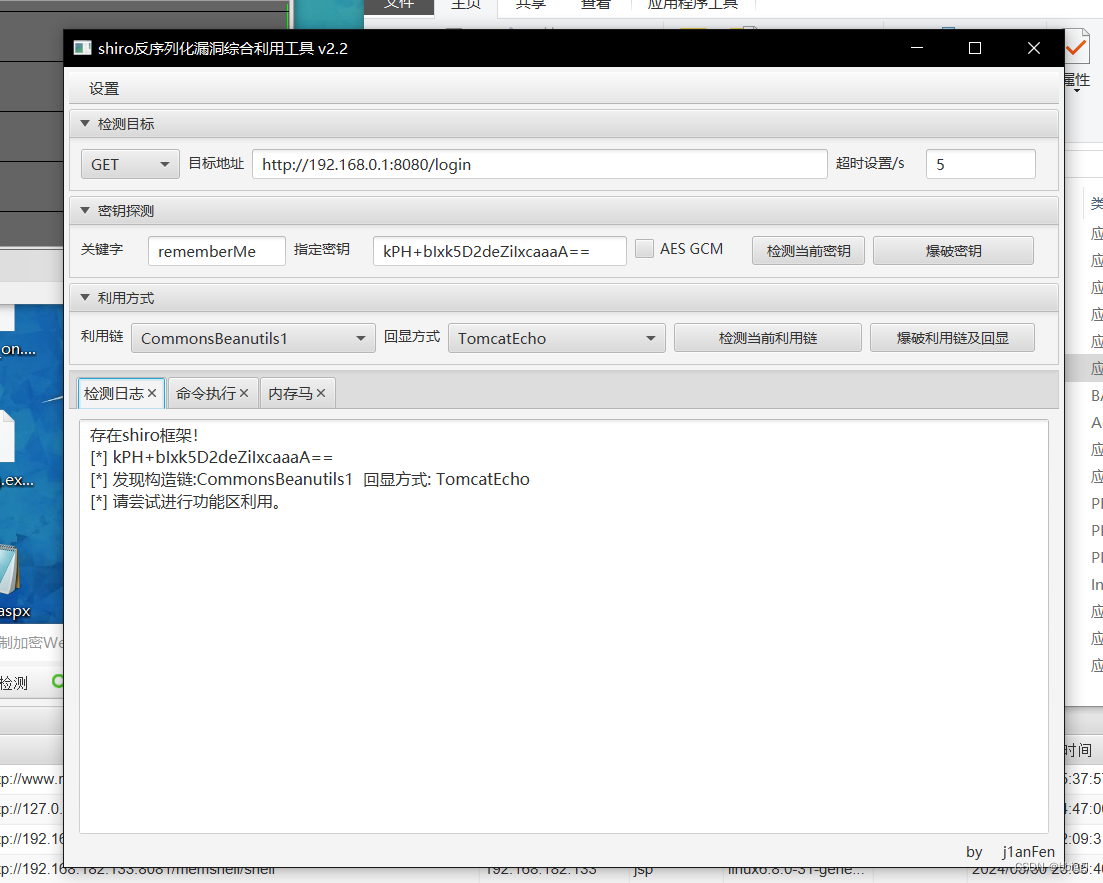The width and height of the screenshot is (1103, 883).
Task: Switch to the 命令执行 tab
Action: (205, 393)
